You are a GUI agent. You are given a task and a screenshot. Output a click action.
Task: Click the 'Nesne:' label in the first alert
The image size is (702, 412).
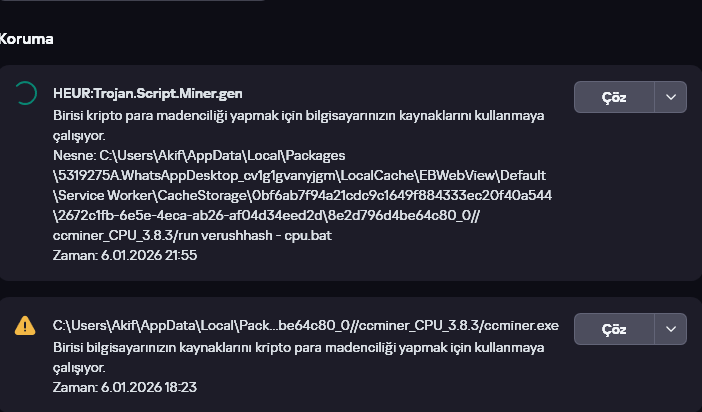pyautogui.click(x=73, y=156)
